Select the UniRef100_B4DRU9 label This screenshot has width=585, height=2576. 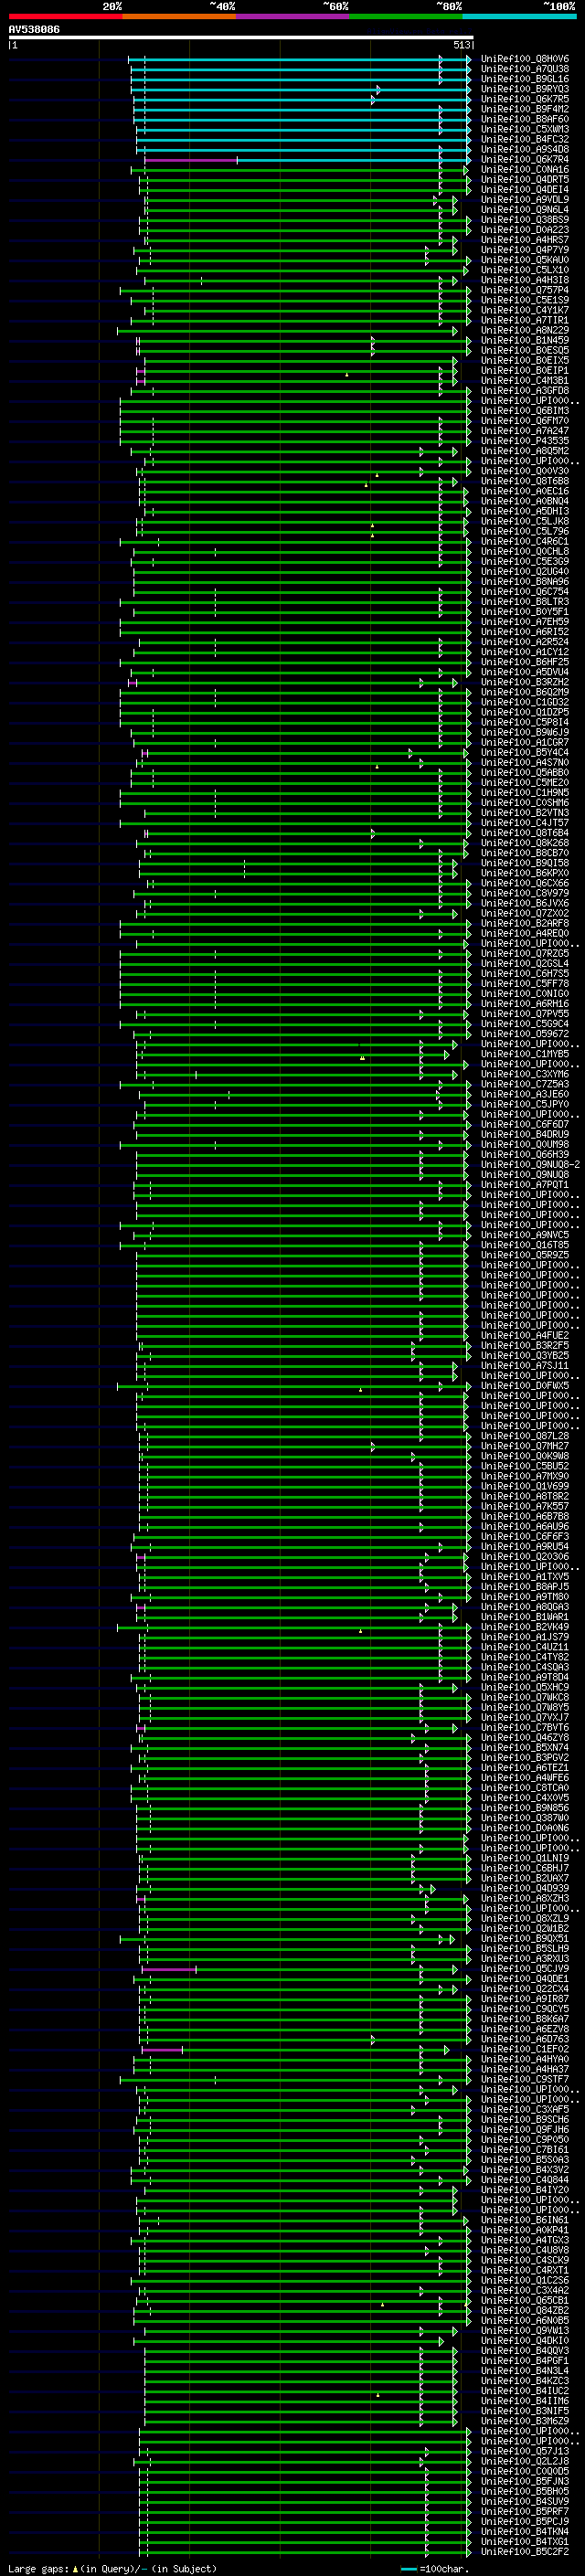coord(524,1134)
